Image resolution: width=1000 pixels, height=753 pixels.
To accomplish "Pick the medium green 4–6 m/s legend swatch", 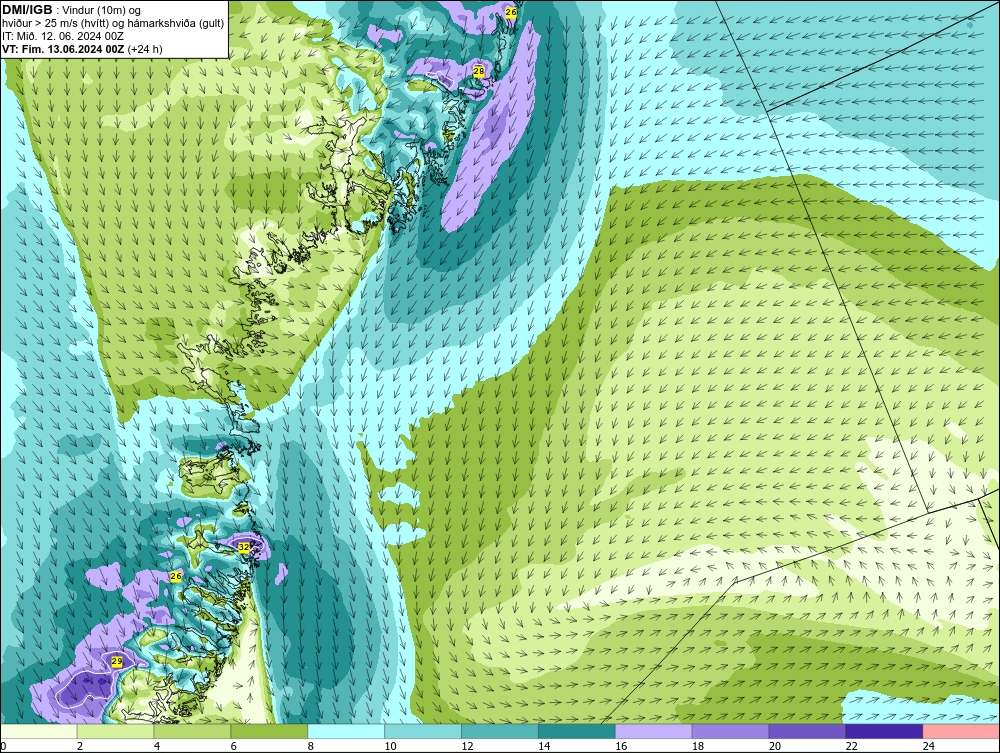I will pos(193,731).
